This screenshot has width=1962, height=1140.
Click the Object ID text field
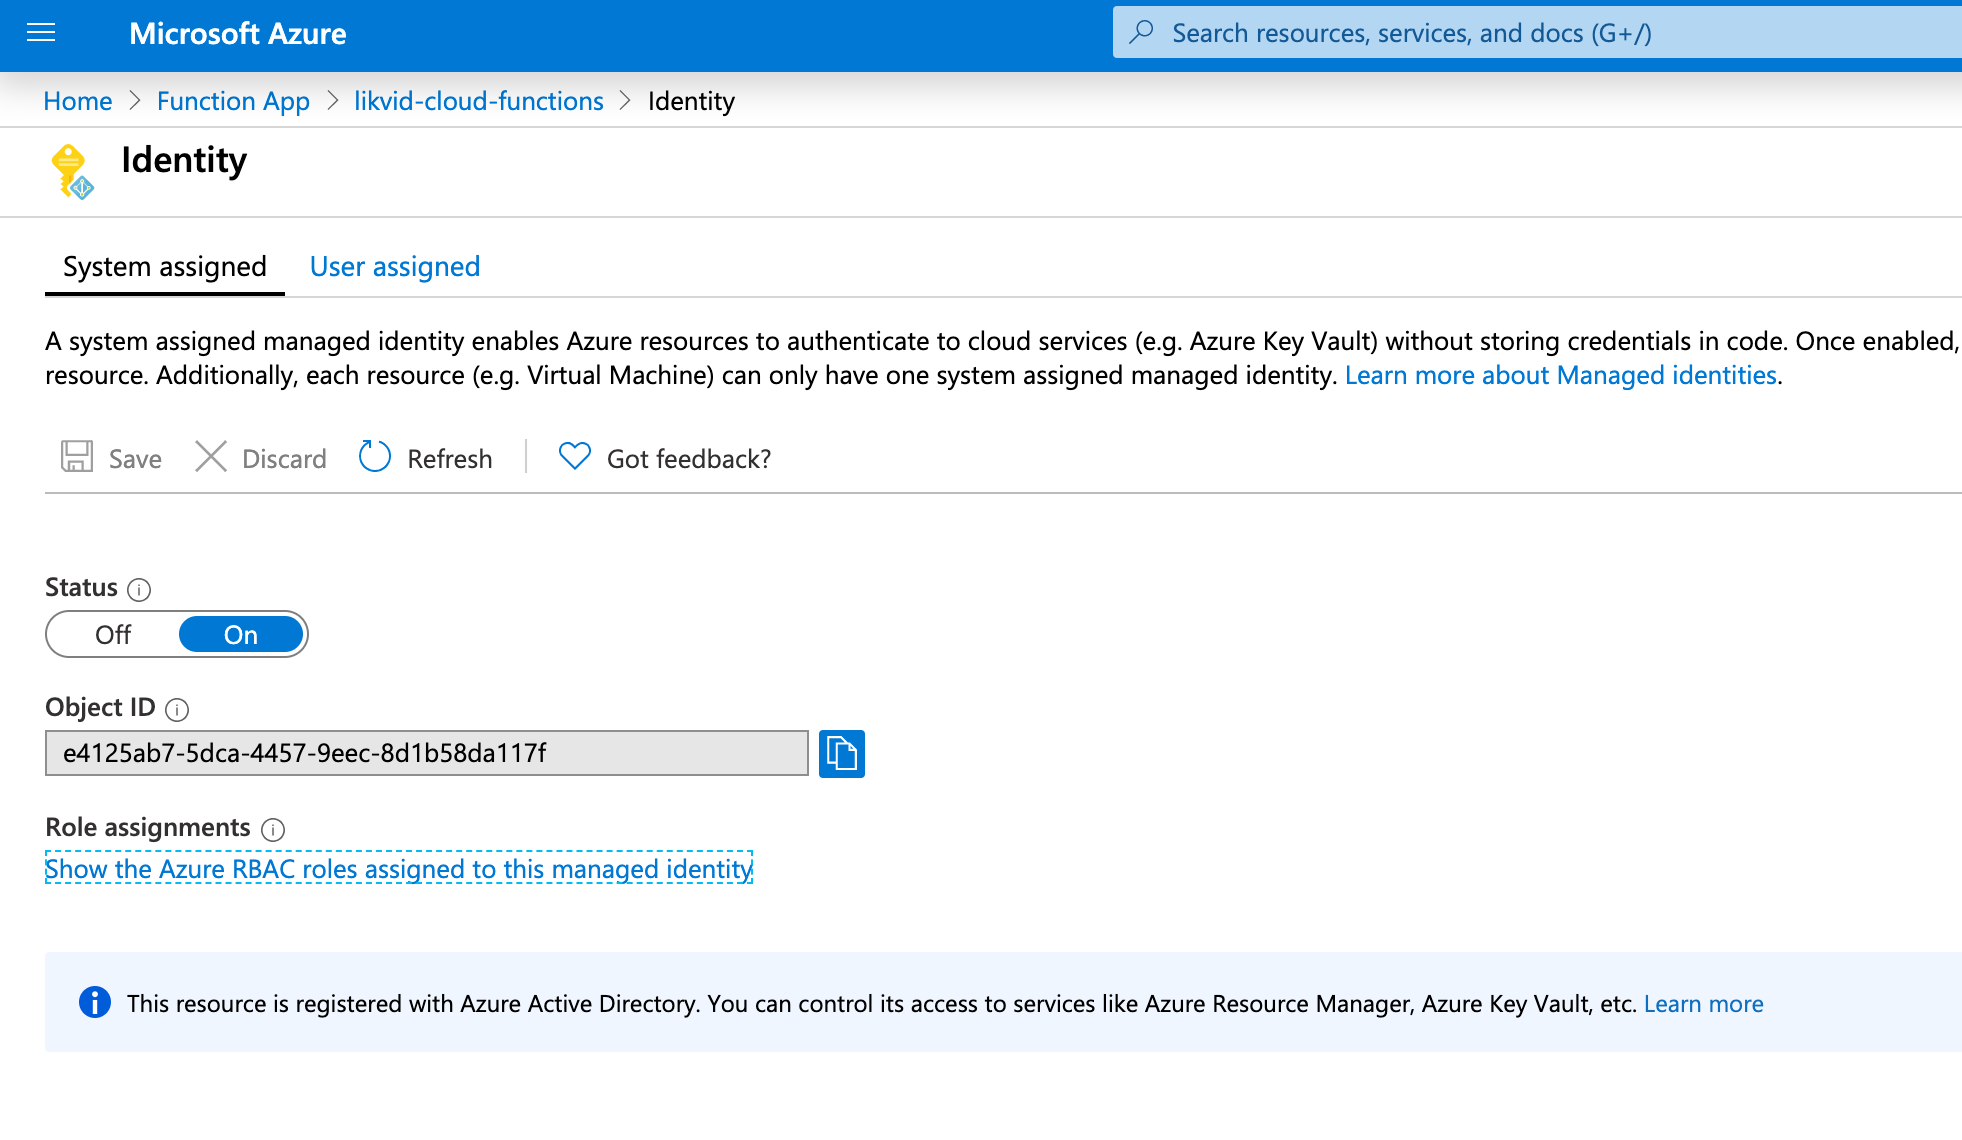[x=427, y=753]
